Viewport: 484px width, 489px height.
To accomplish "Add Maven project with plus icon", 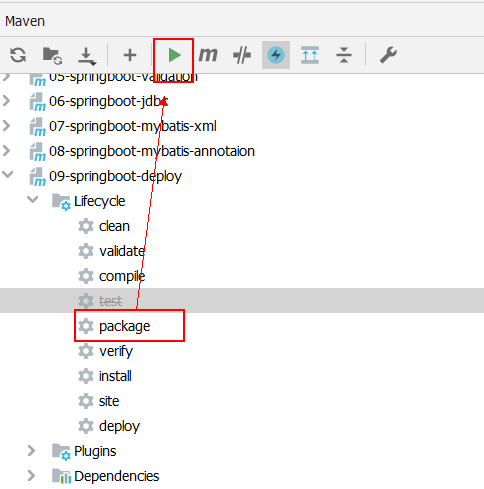I will (x=130, y=55).
